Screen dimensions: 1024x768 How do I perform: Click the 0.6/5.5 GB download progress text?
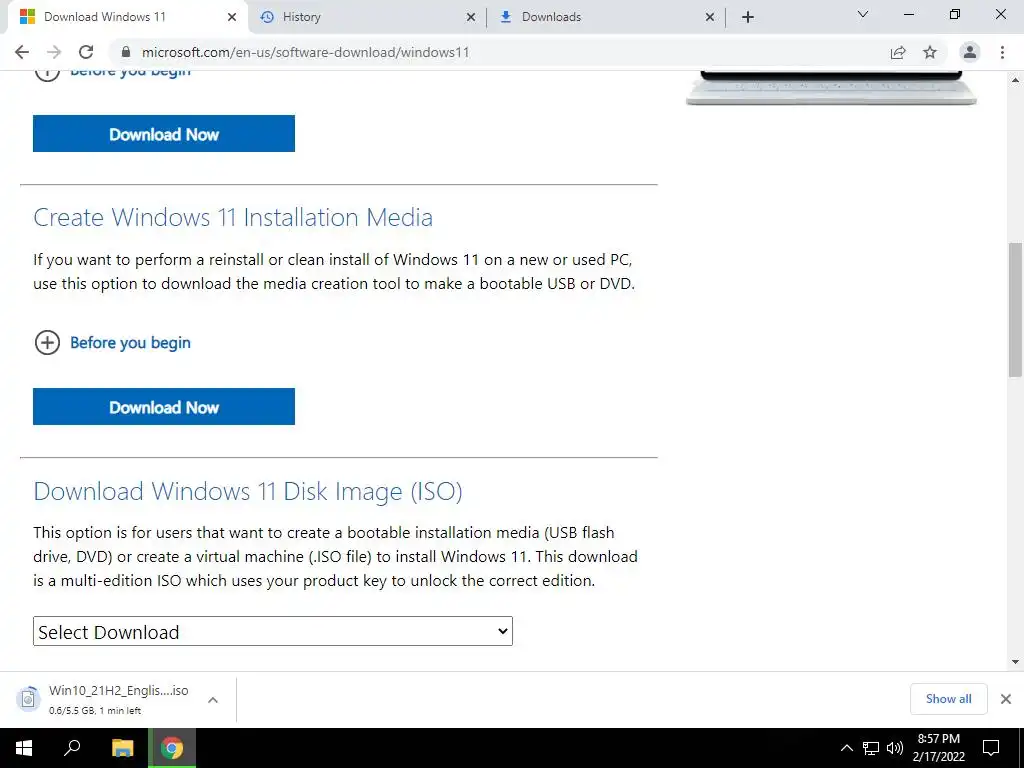click(95, 711)
